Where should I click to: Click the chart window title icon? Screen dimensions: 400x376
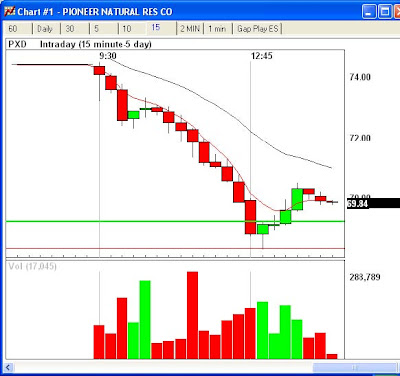10,12
